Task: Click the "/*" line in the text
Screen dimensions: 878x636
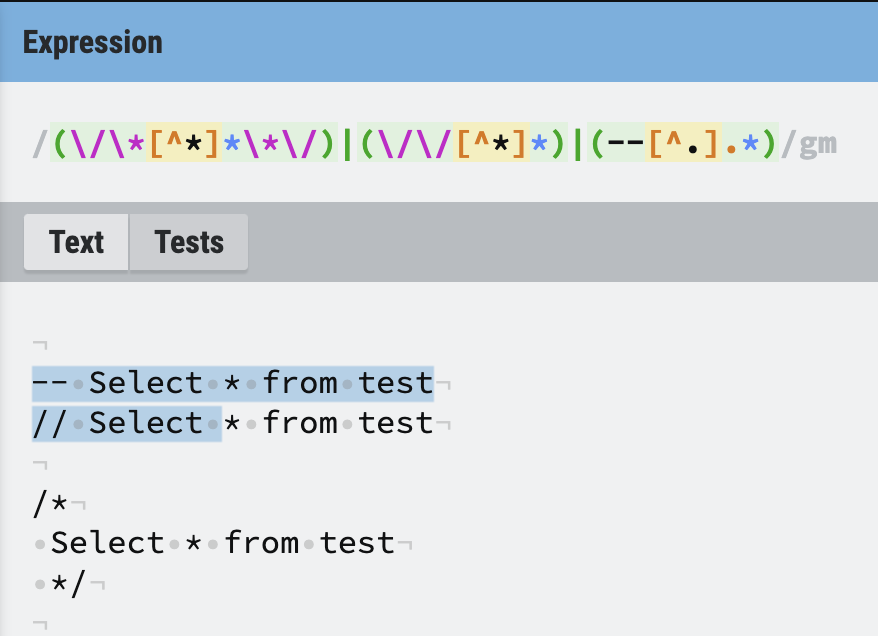Action: click(x=50, y=504)
